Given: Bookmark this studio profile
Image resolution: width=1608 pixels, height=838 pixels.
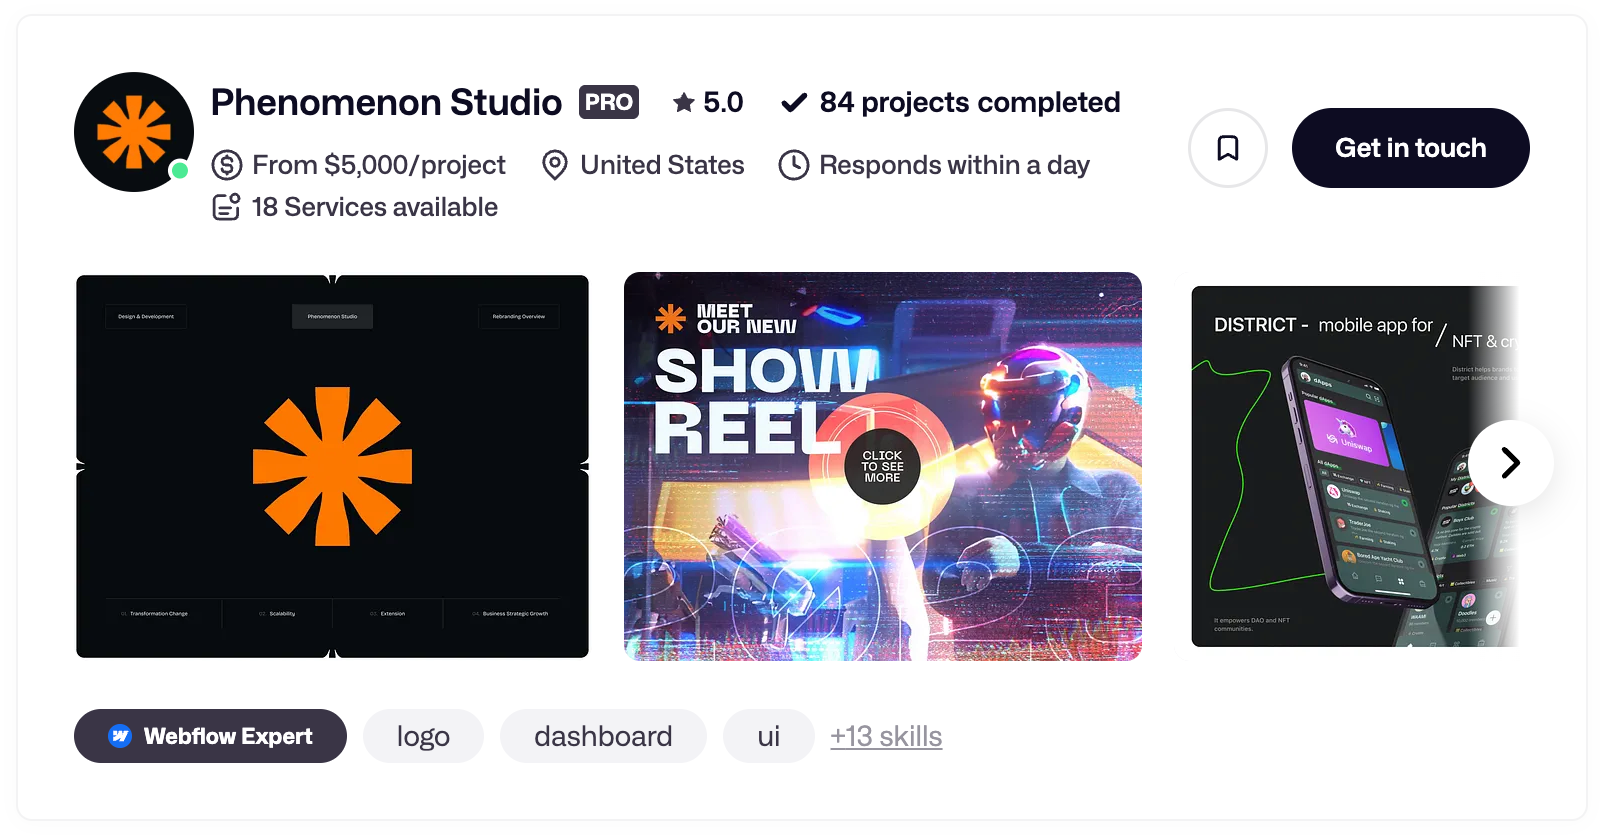Looking at the screenshot, I should point(1227,148).
